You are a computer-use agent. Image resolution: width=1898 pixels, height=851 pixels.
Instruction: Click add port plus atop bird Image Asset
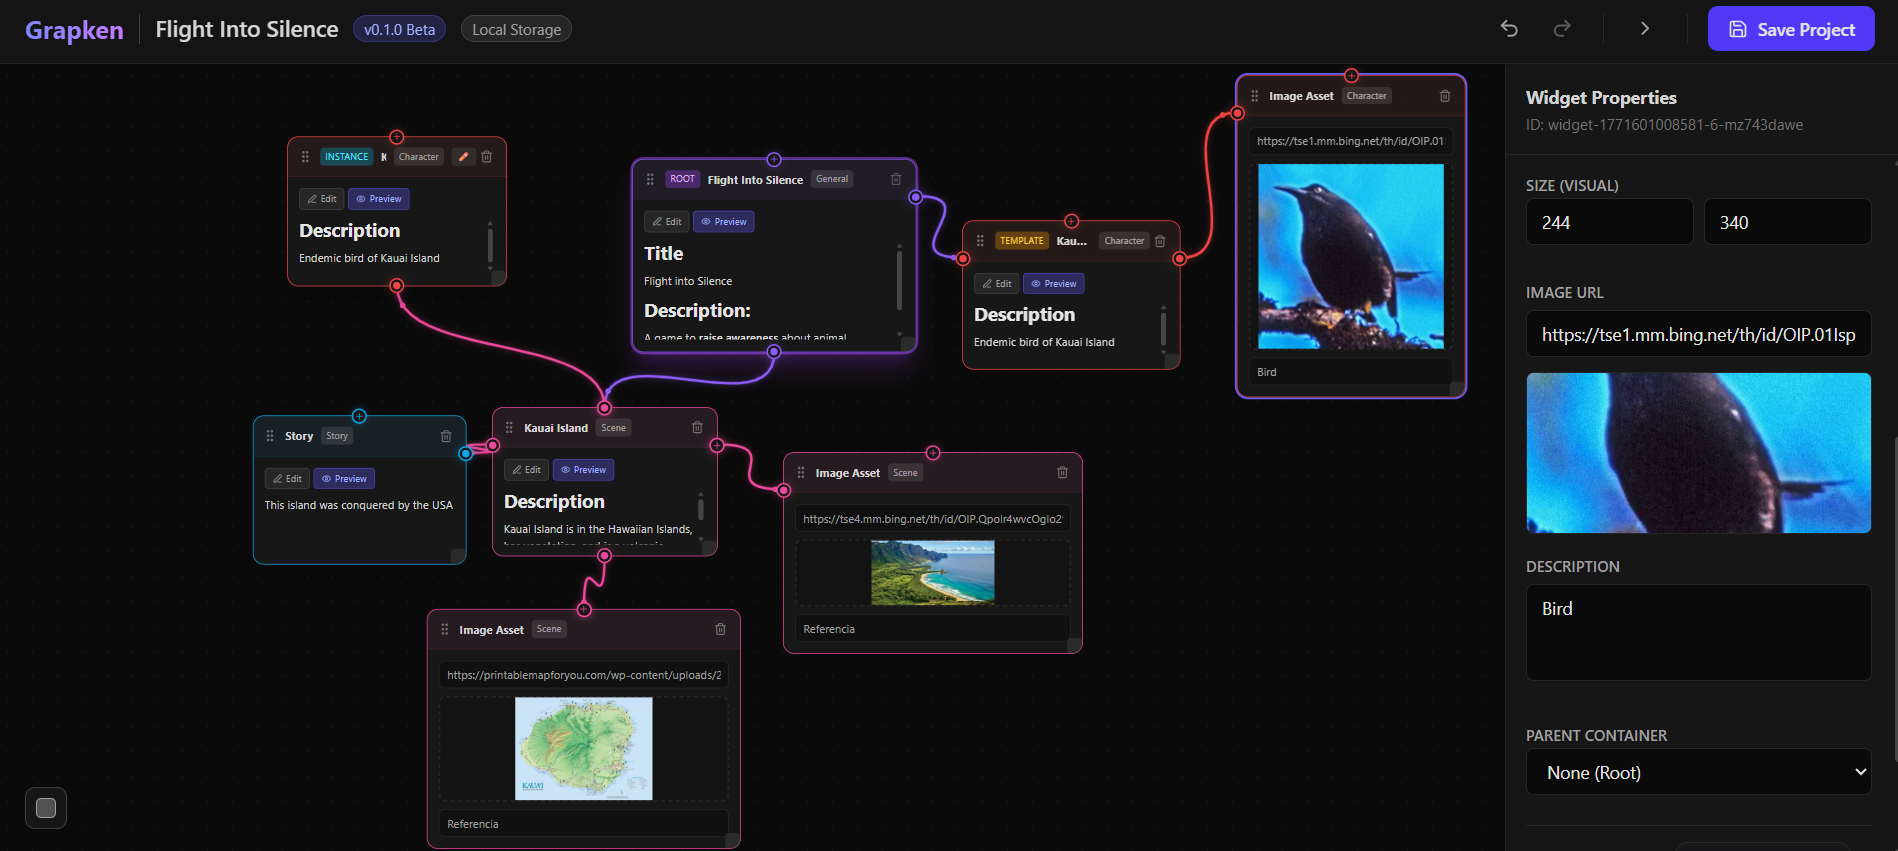[1351, 76]
